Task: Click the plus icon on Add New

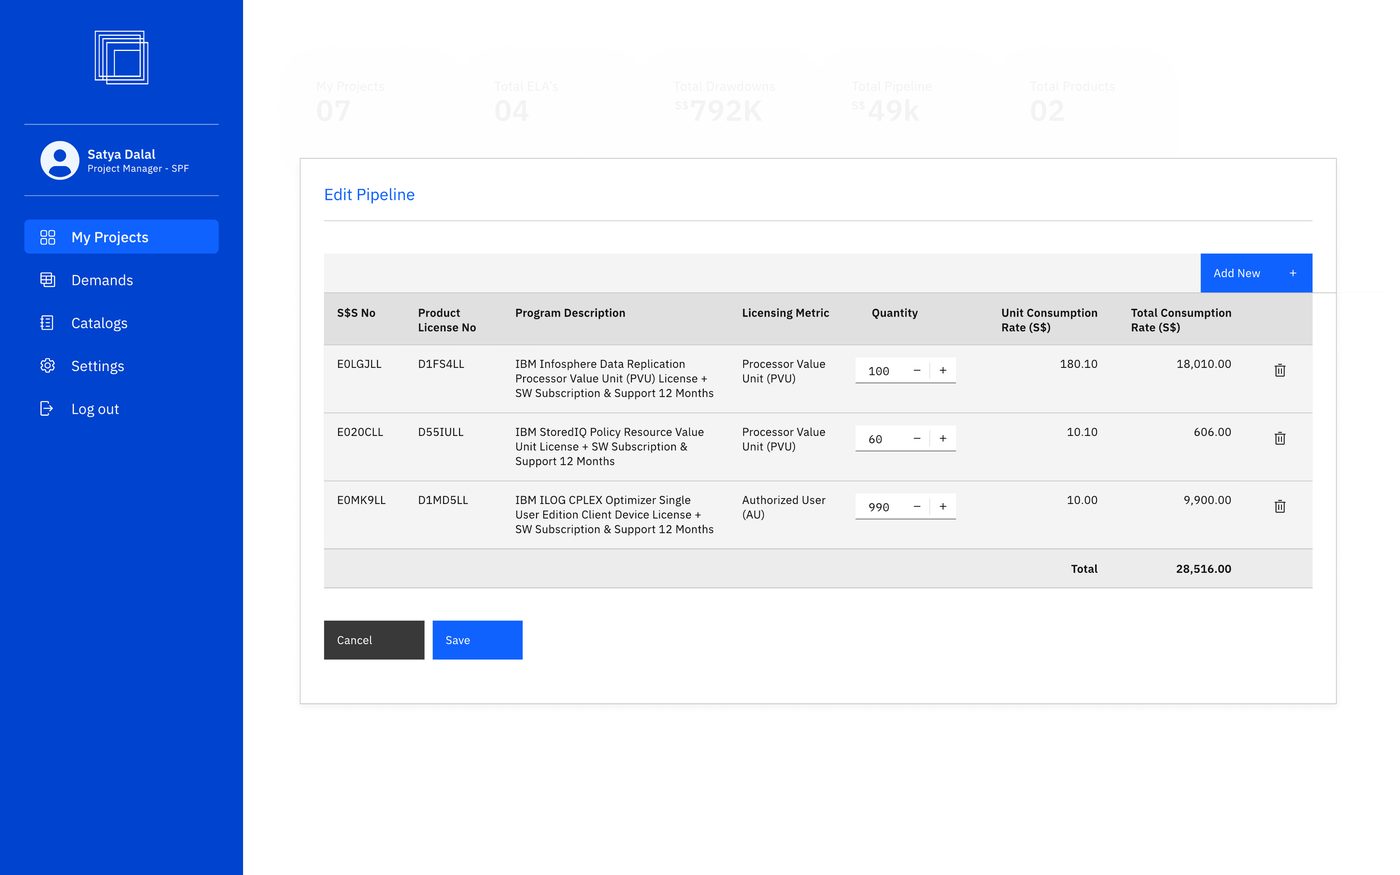Action: pyautogui.click(x=1293, y=273)
